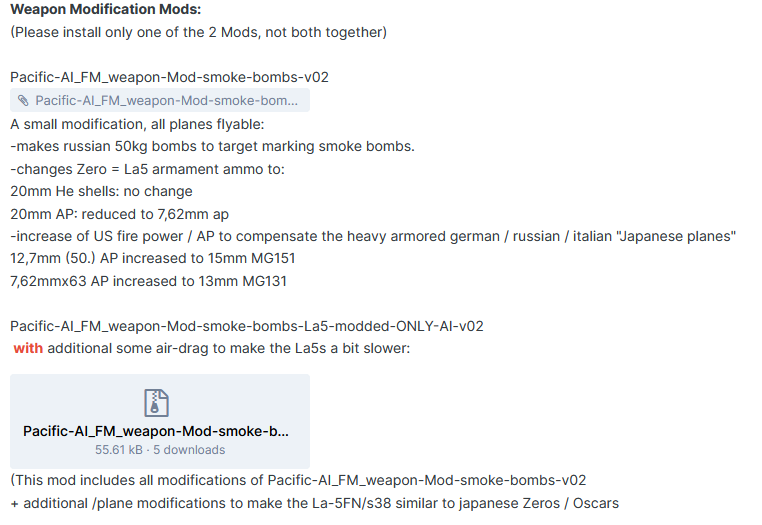Viewport: 762px width, 525px height.
Task: Click the '7,62mmx63 AP increased to 13mm' line
Action: (149, 281)
